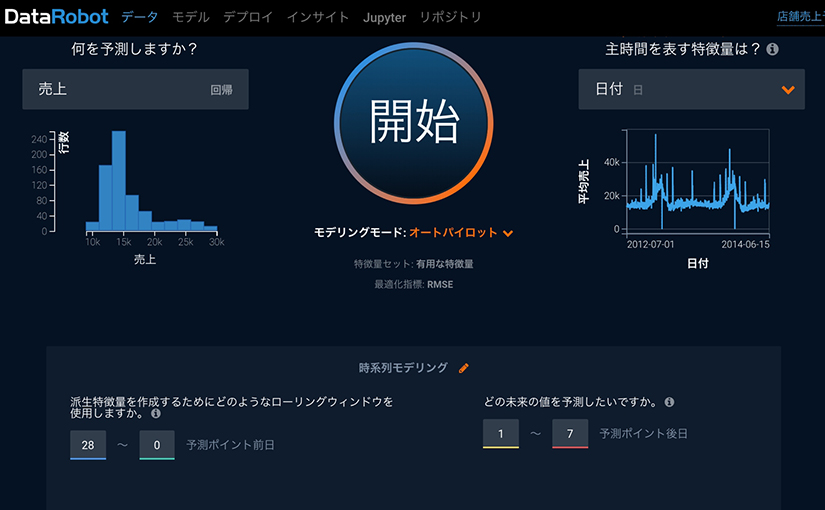The width and height of the screenshot is (825, 510).
Task: Click the rolling window start field 28
Action: (x=88, y=445)
